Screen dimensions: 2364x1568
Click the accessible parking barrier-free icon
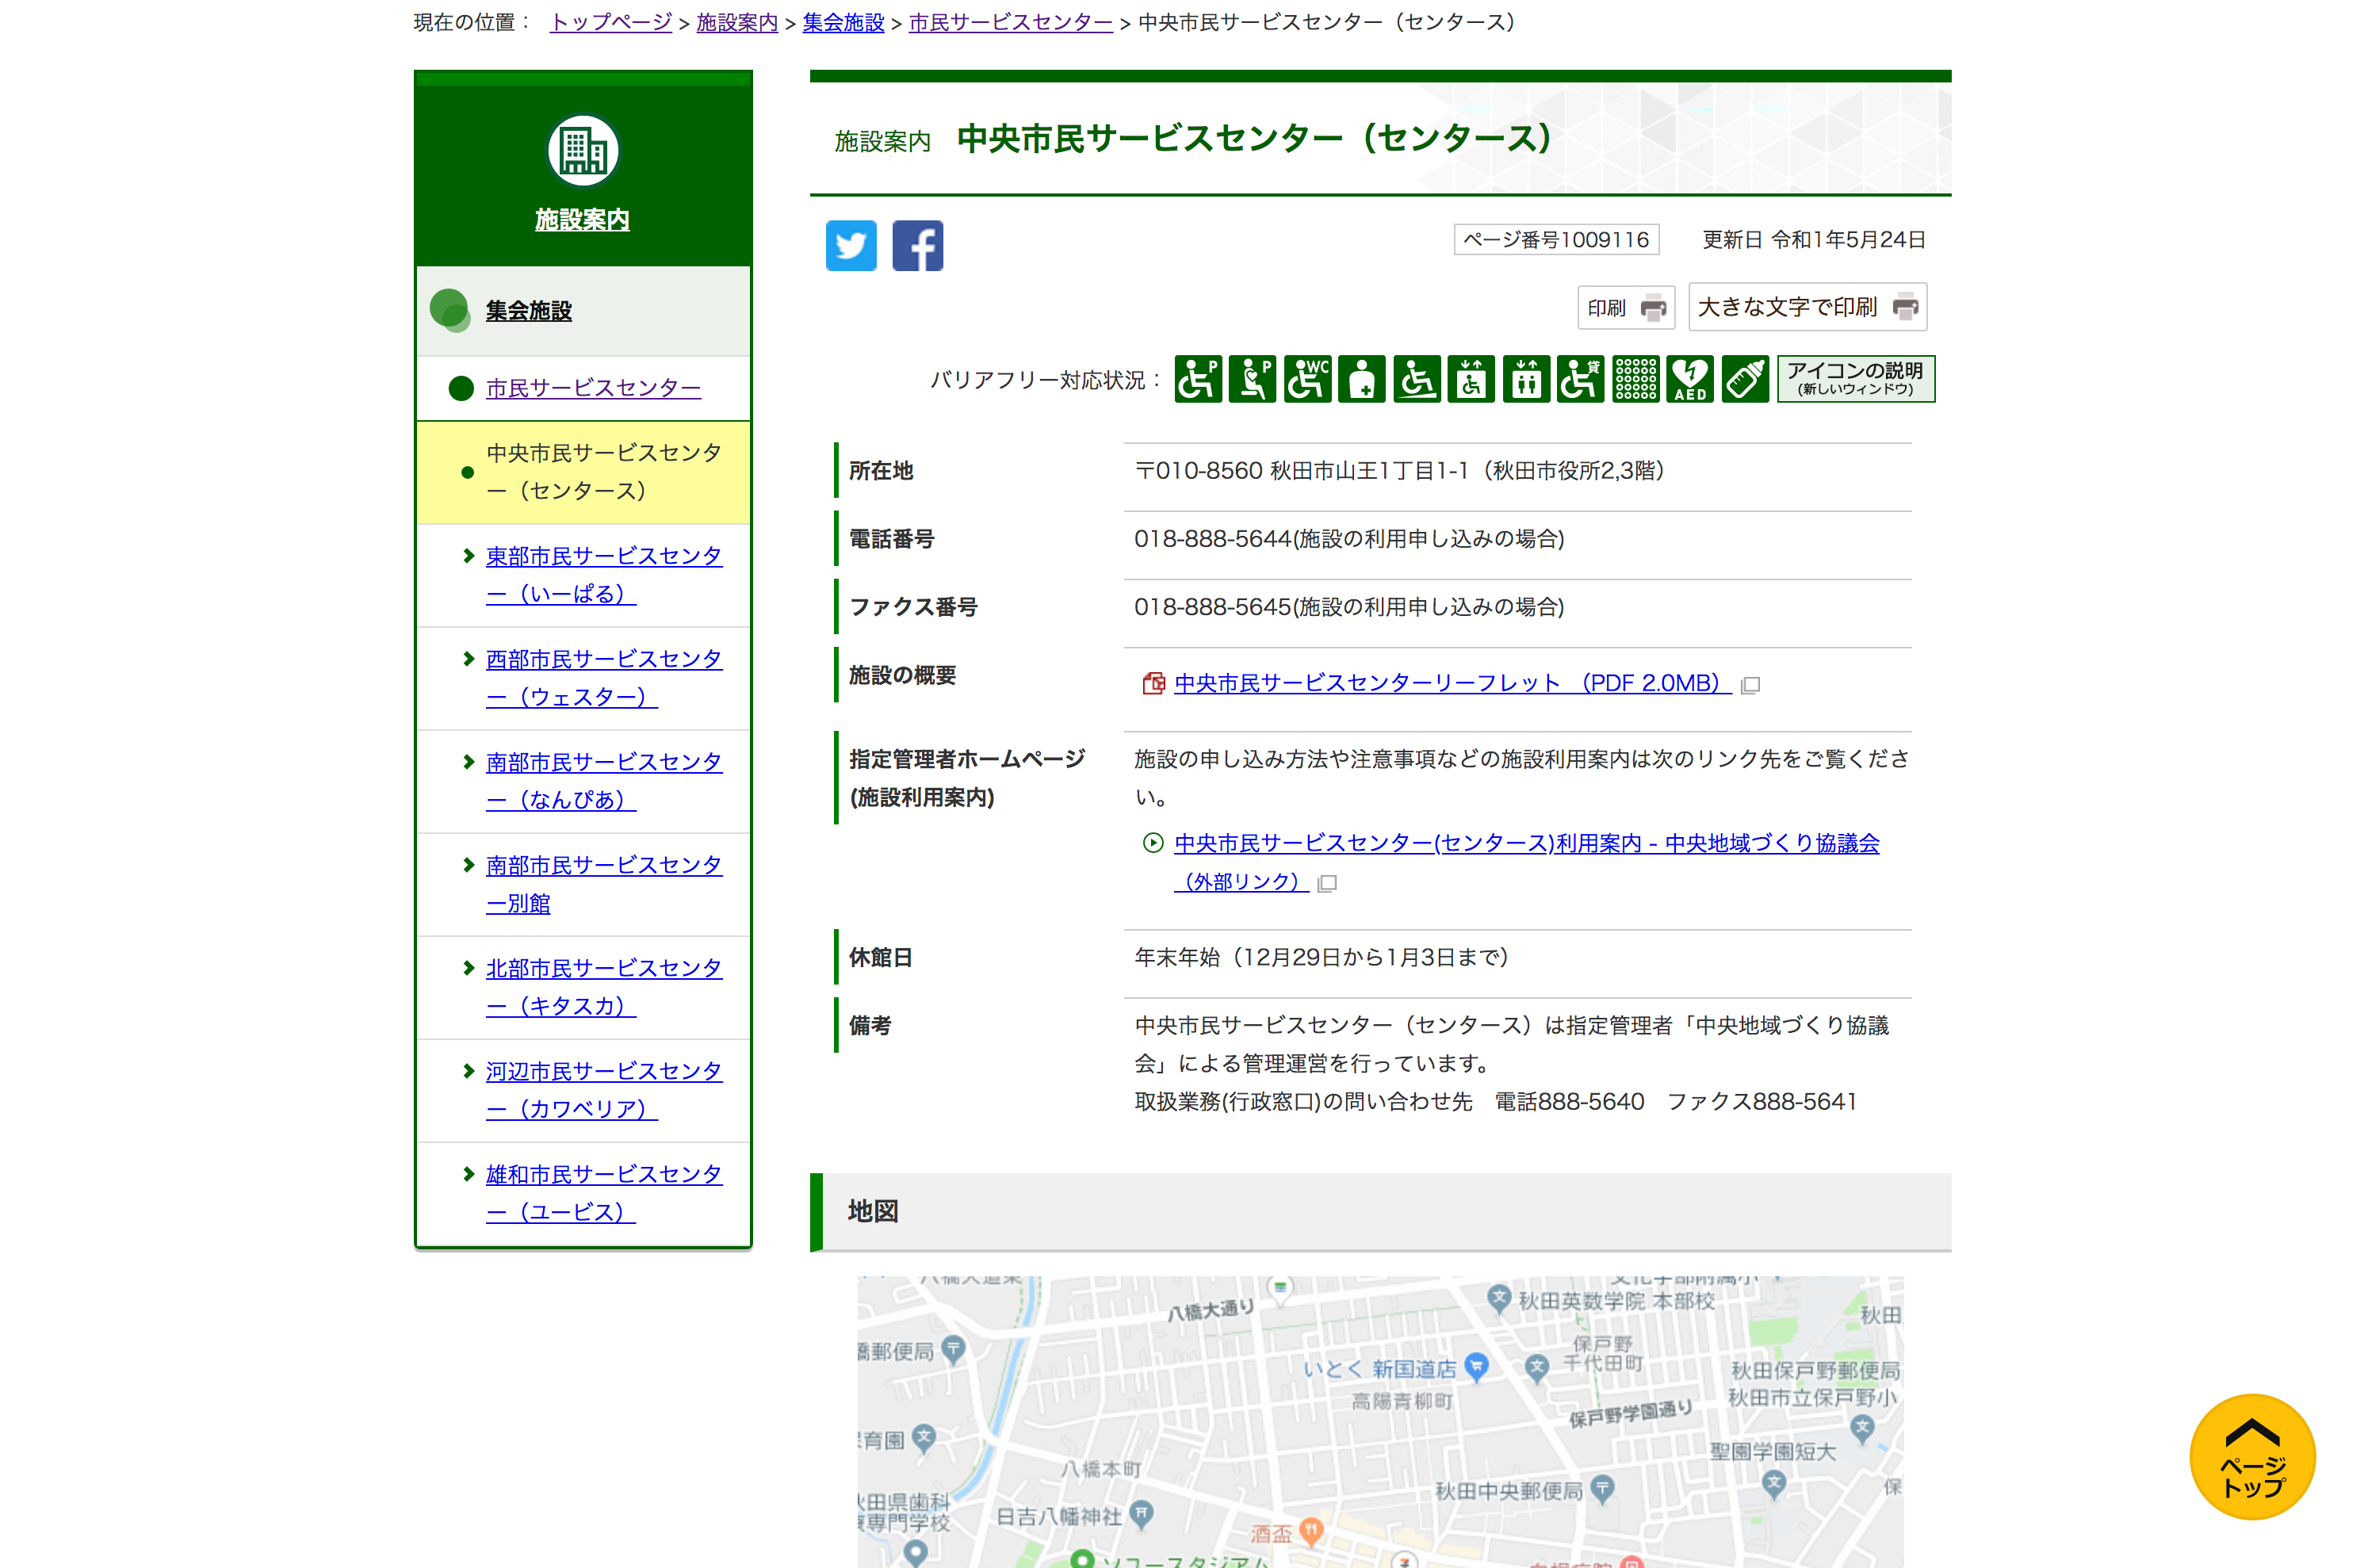[1199, 379]
